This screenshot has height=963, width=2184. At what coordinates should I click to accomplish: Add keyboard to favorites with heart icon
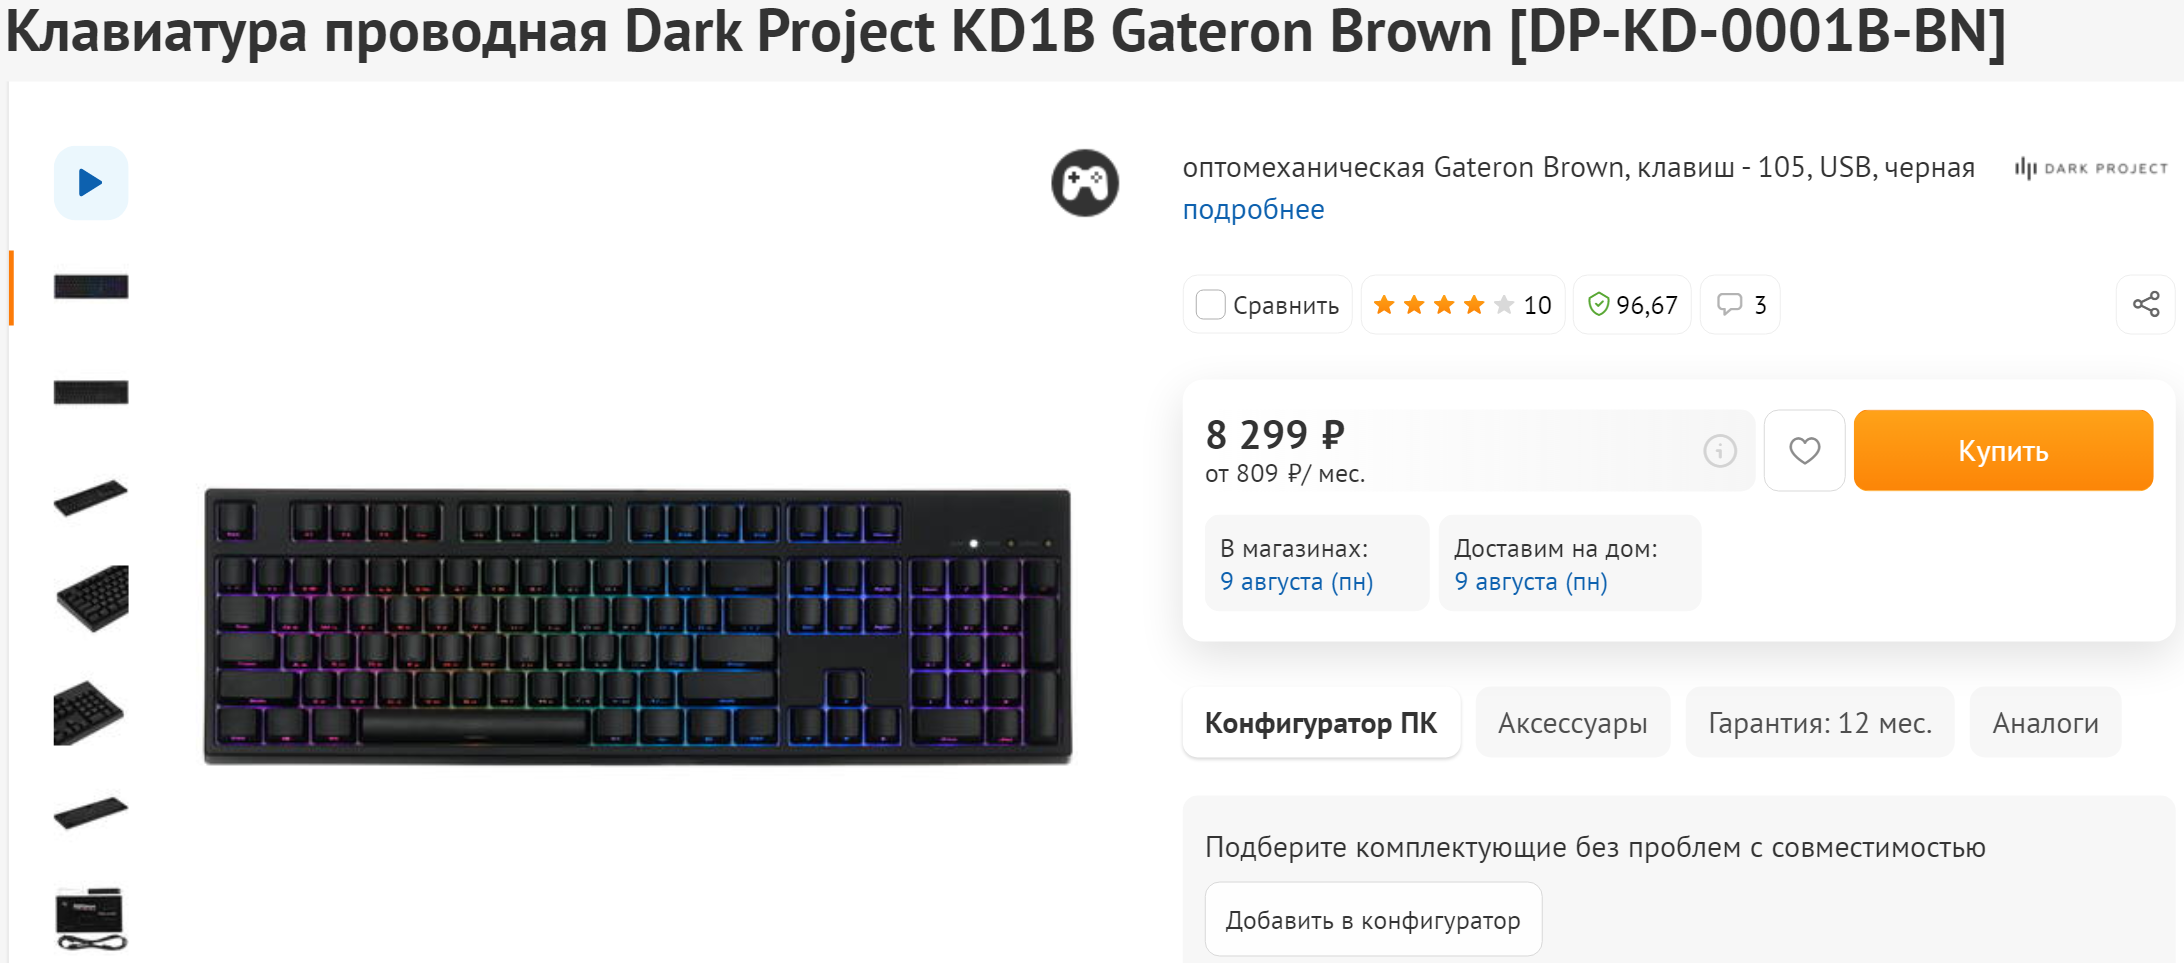pyautogui.click(x=1804, y=451)
